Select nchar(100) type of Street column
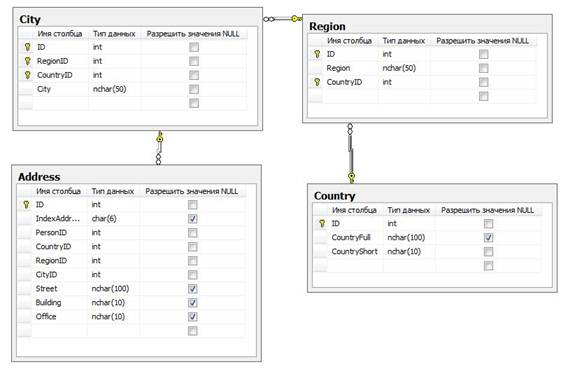The height and width of the screenshot is (369, 568). coord(110,289)
